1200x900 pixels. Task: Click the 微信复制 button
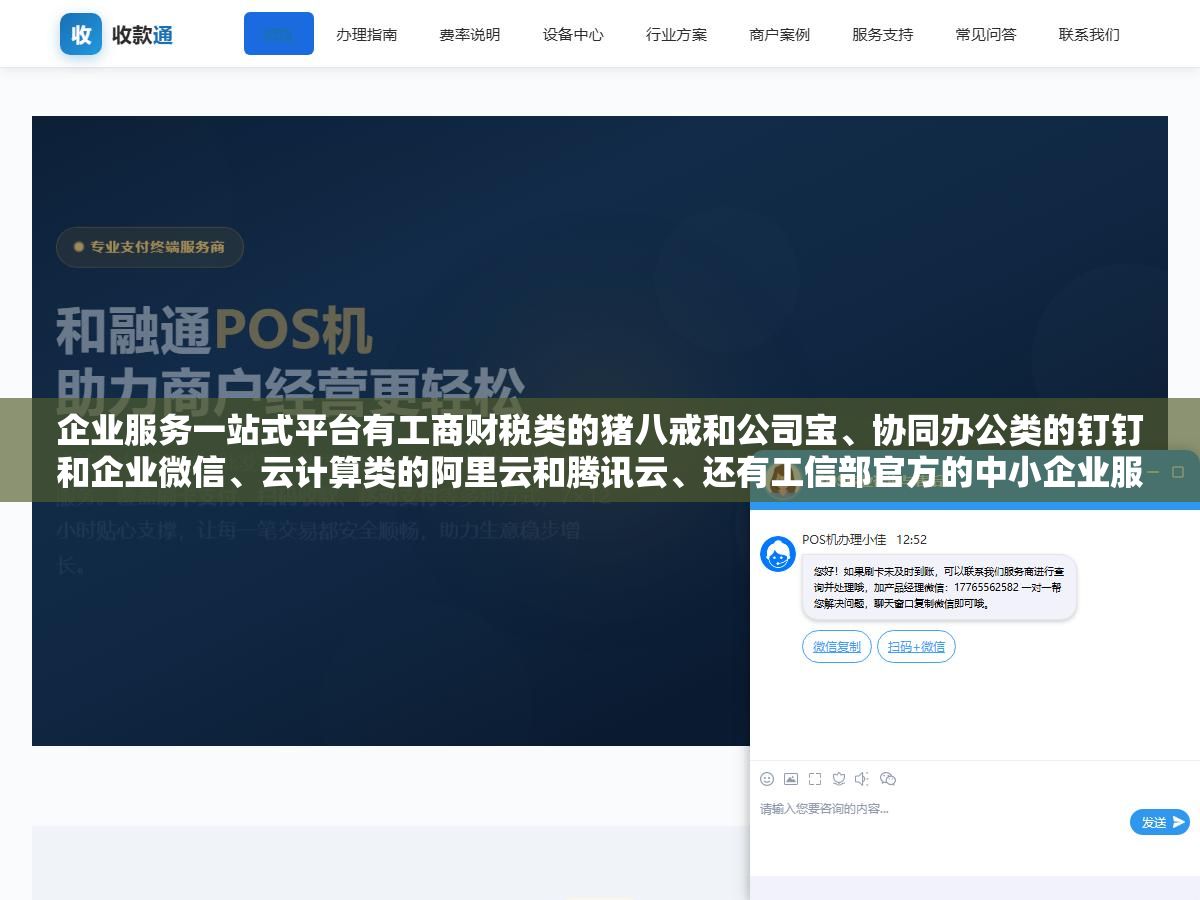coord(837,647)
